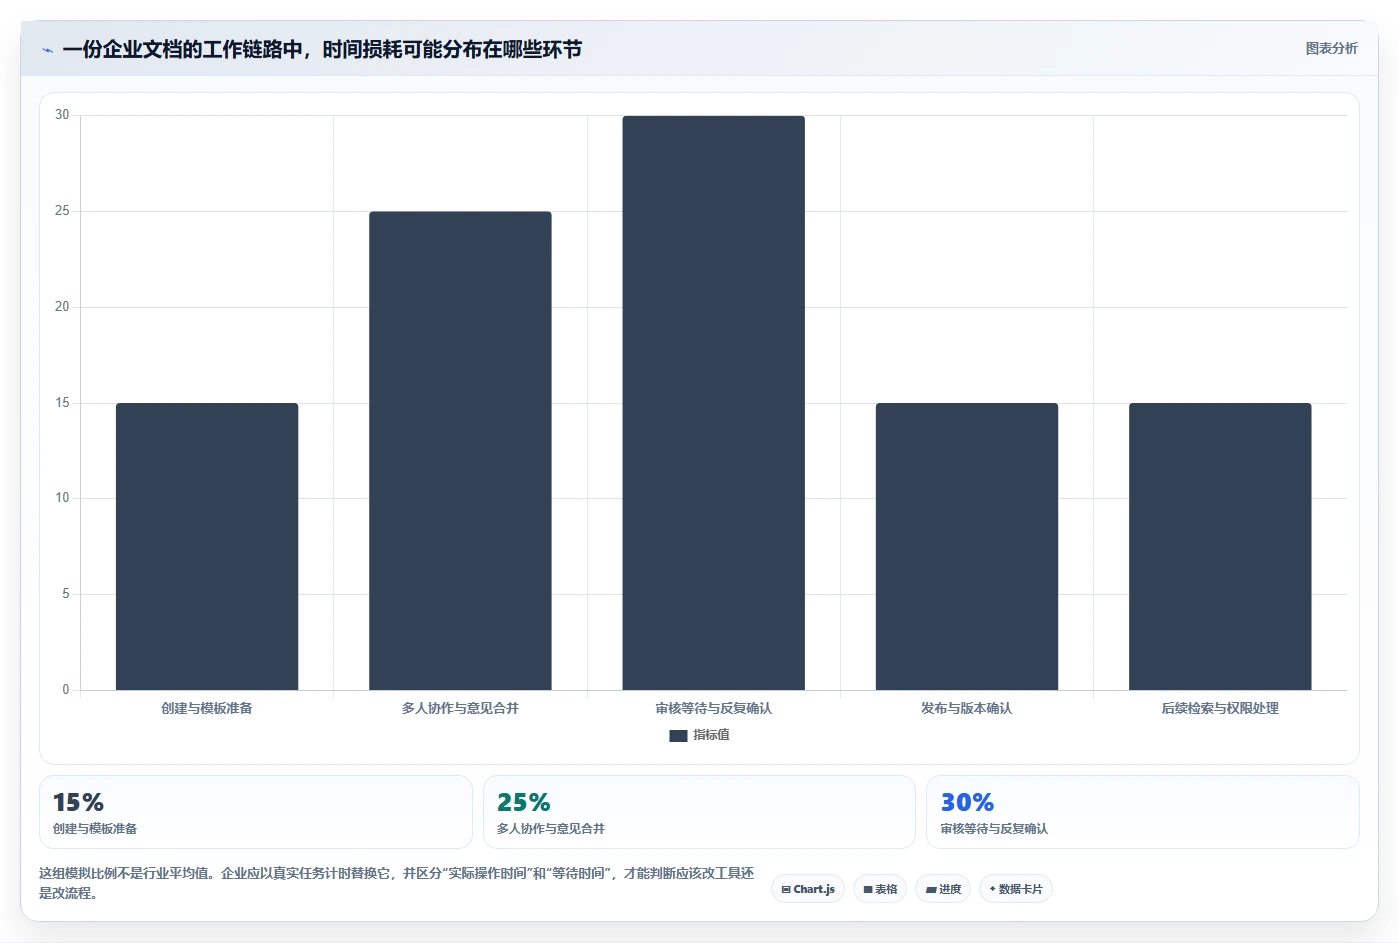Click the 审核等待与反复确认 bar in the chart
Screen dimensions: 1399x943
coord(713,403)
